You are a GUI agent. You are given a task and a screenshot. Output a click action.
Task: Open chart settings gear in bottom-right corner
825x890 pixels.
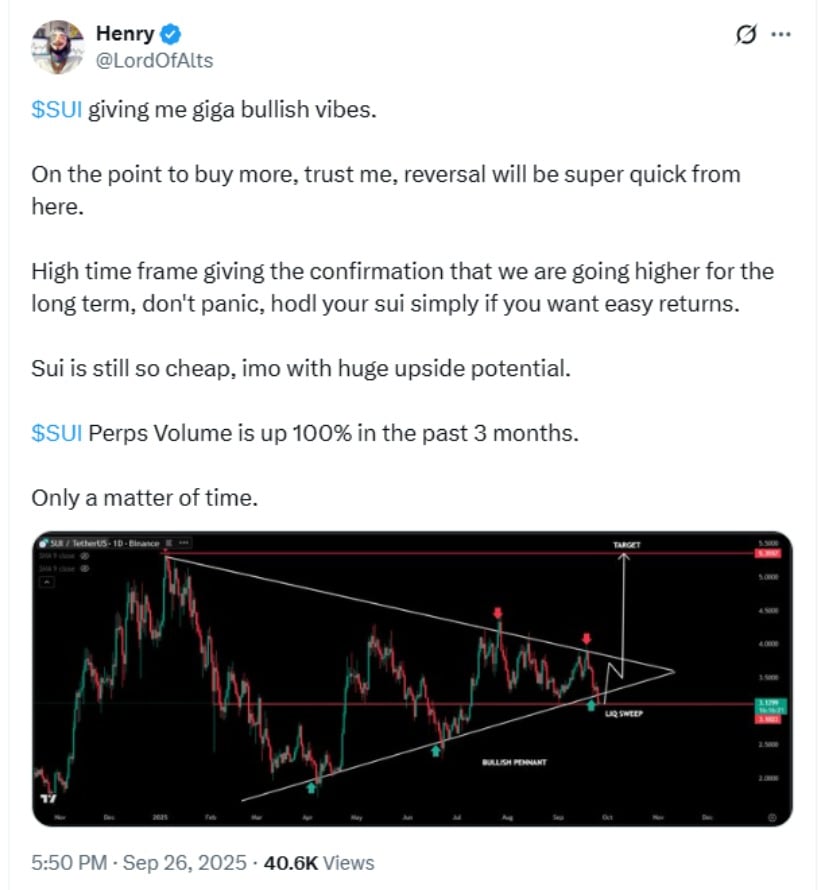click(x=772, y=816)
